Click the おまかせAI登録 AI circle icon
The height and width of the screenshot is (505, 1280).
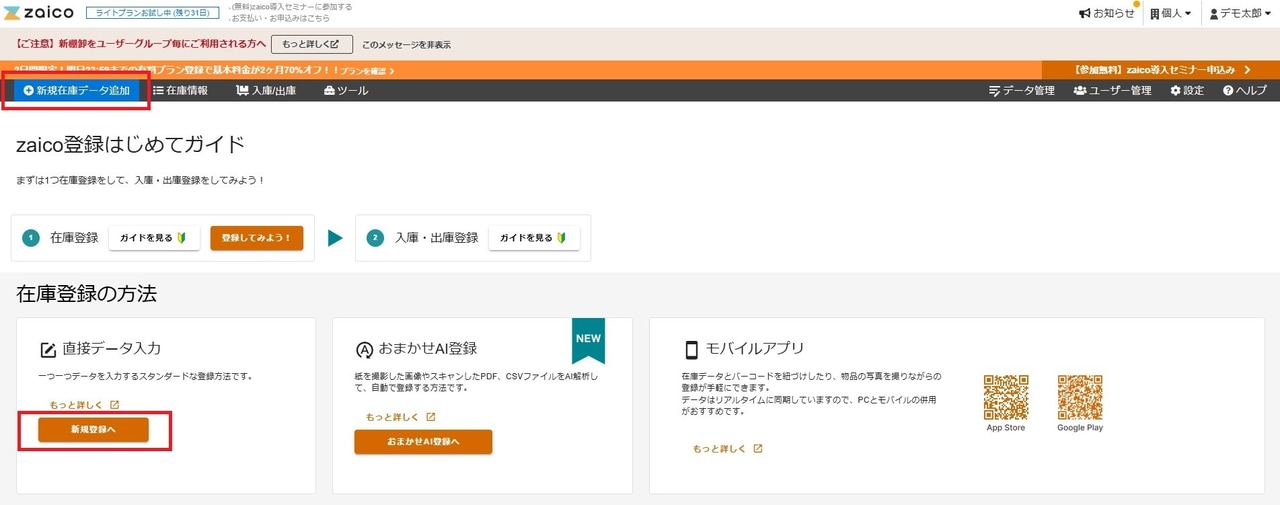[364, 349]
